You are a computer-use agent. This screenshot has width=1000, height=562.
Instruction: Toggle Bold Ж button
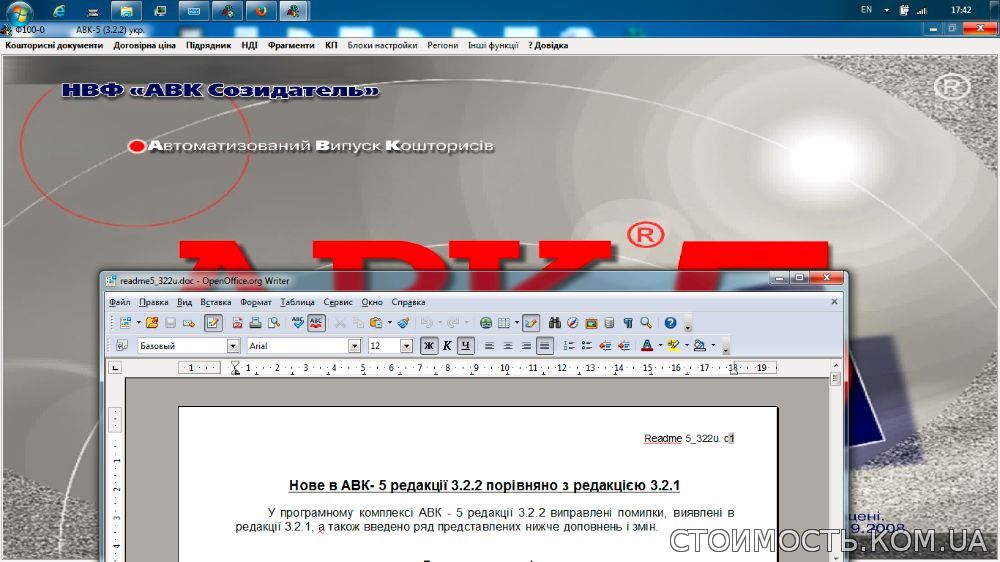[429, 346]
